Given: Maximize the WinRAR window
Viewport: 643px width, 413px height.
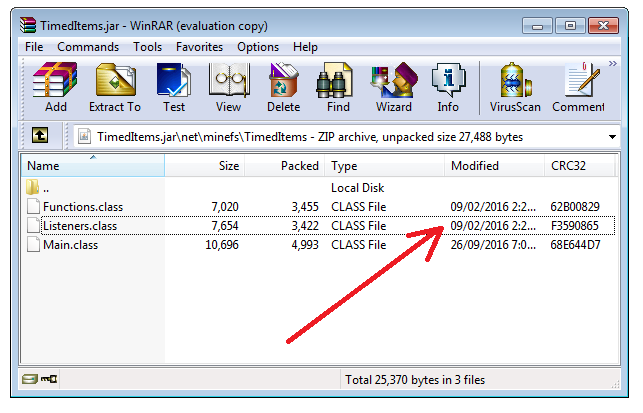Looking at the screenshot, I should click(x=570, y=26).
